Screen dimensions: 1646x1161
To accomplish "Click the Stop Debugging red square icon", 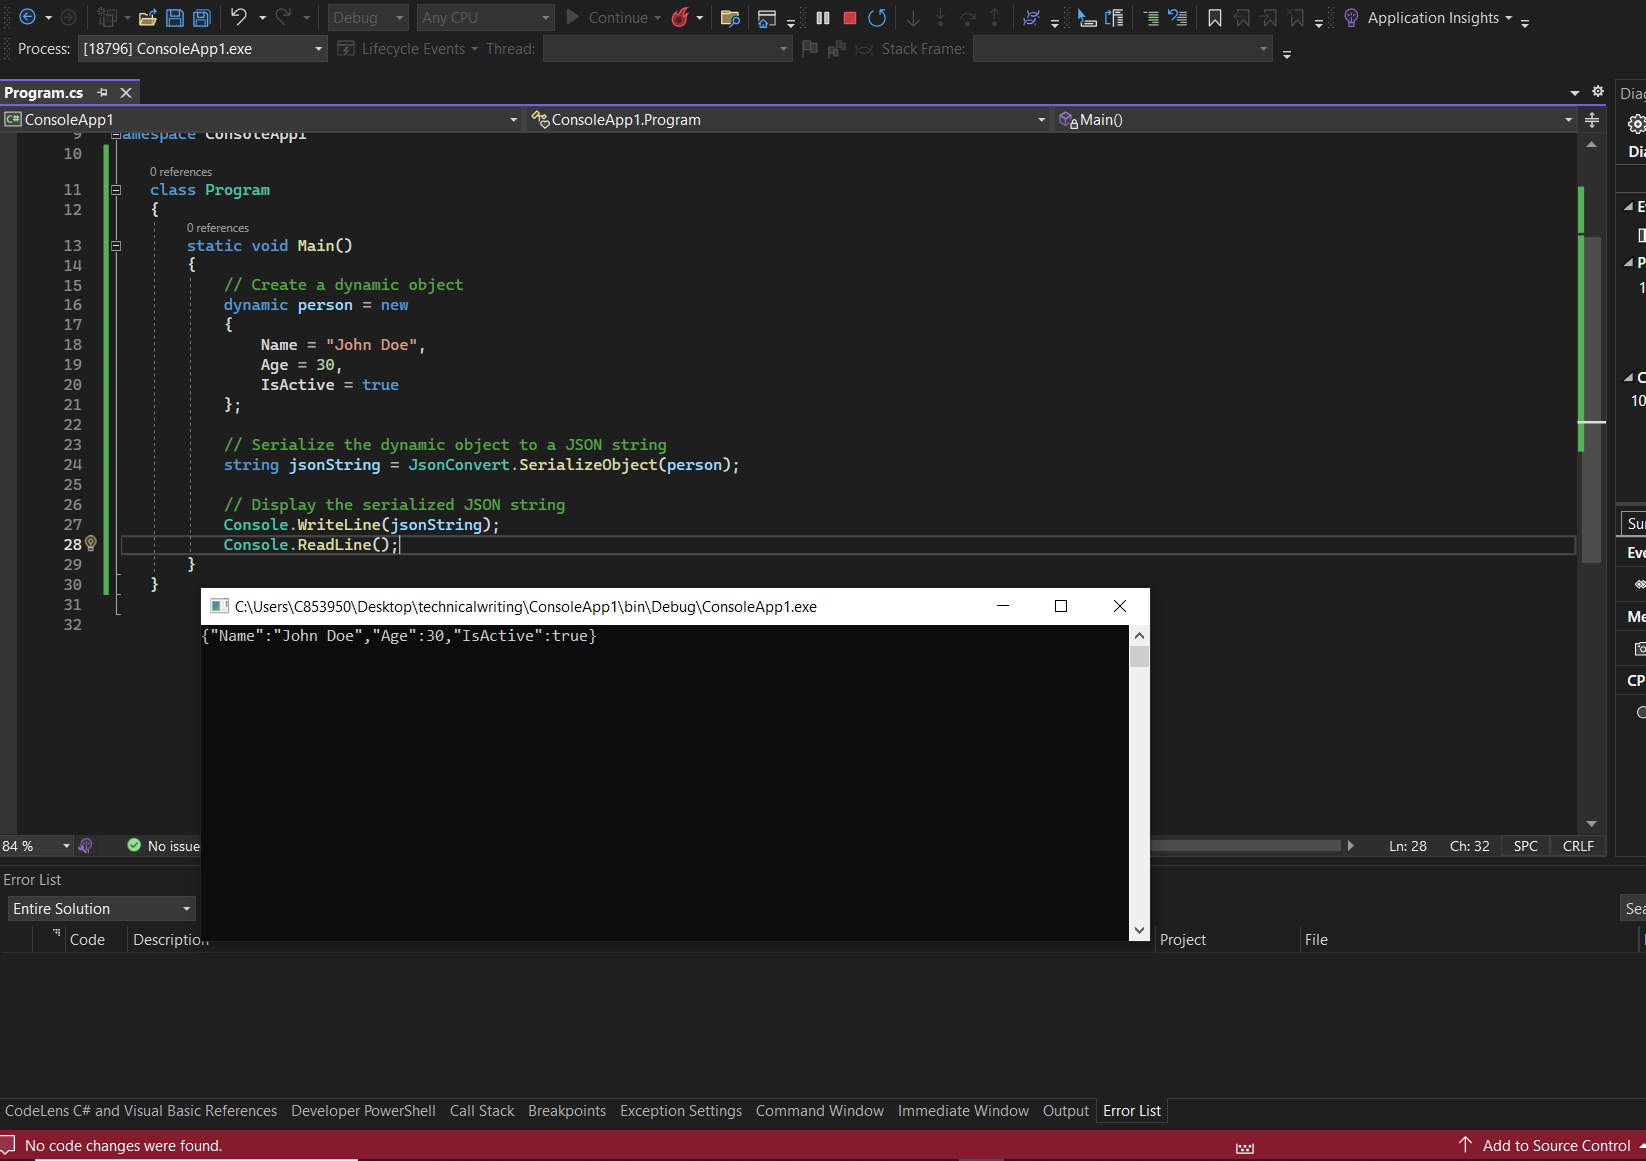I will [850, 18].
